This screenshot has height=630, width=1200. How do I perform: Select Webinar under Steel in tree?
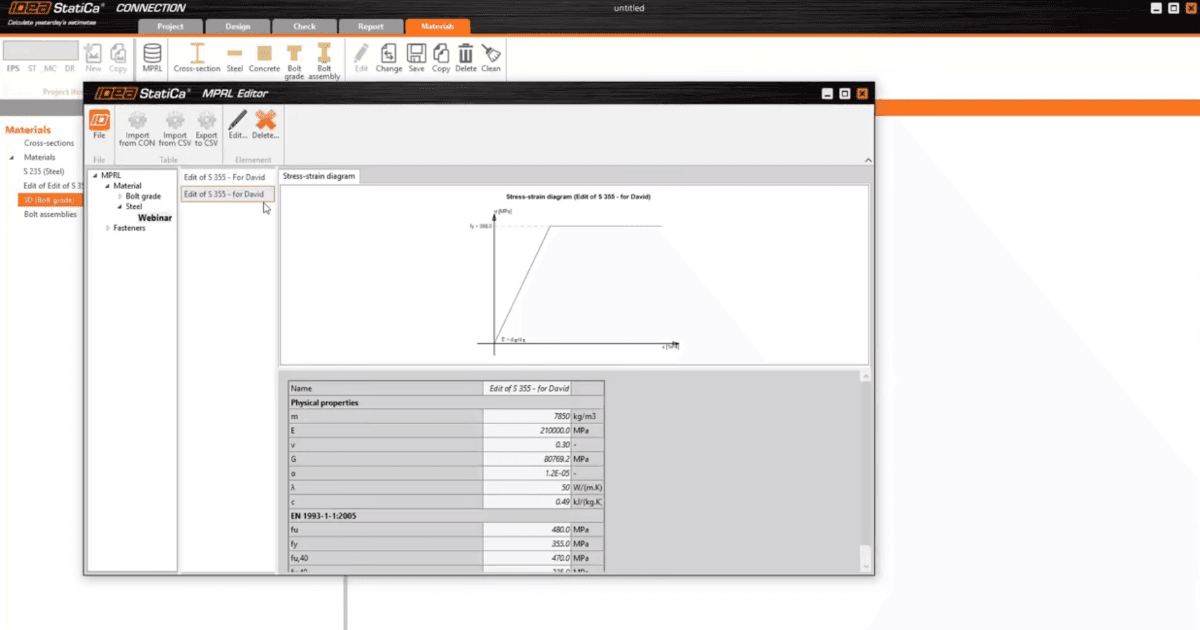[x=155, y=217]
